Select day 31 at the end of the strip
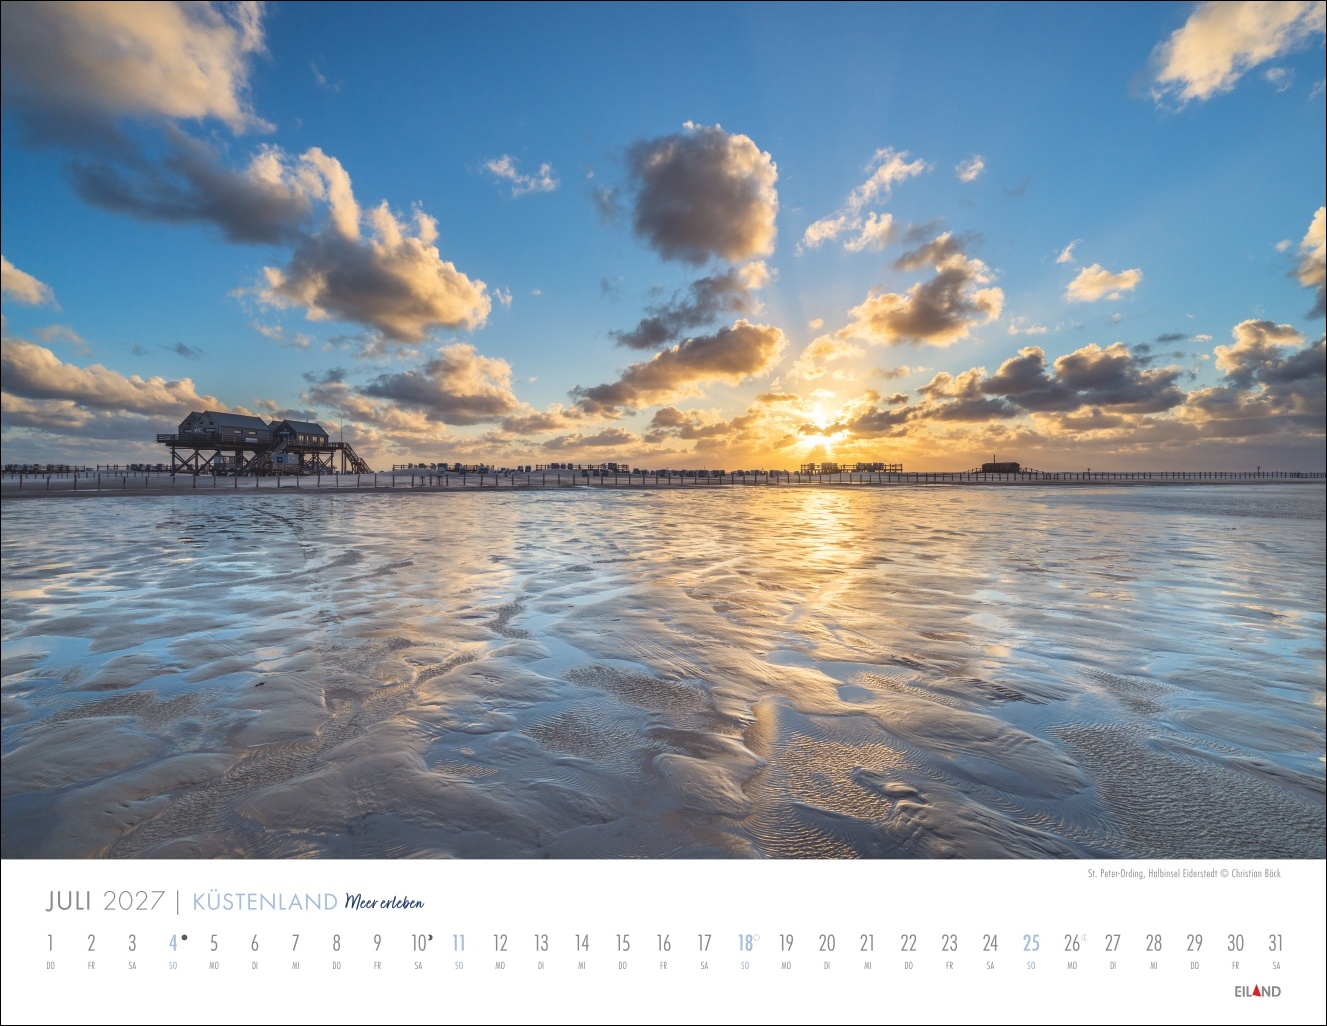 (x=1275, y=944)
